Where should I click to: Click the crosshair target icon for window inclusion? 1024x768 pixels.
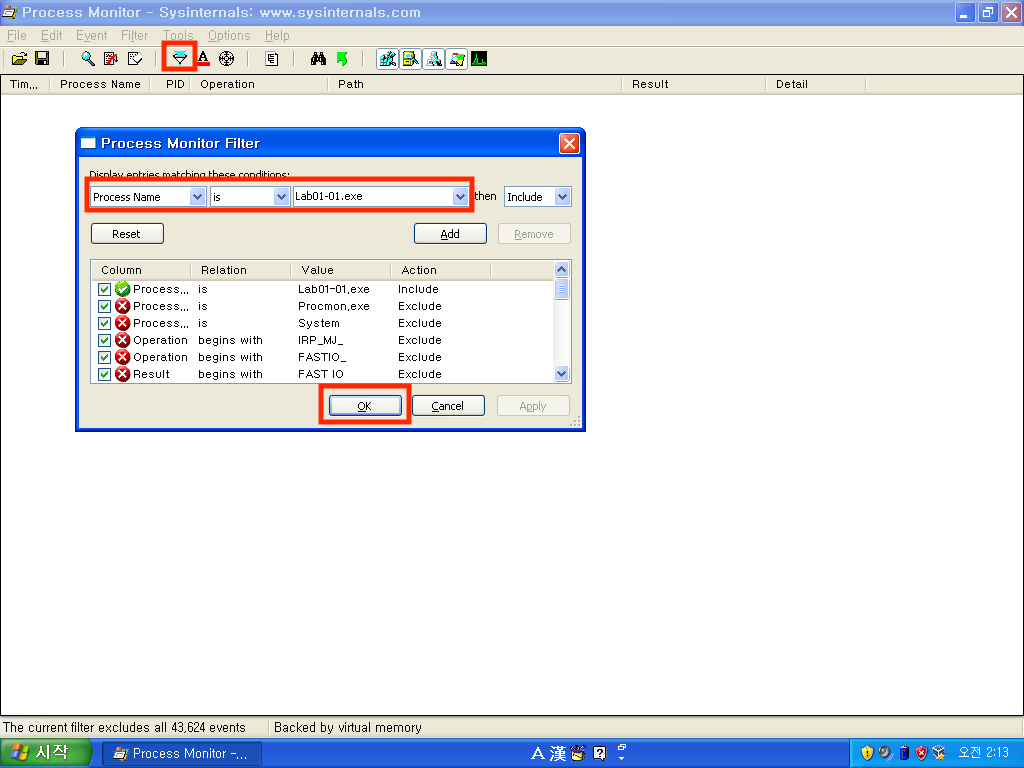[227, 59]
